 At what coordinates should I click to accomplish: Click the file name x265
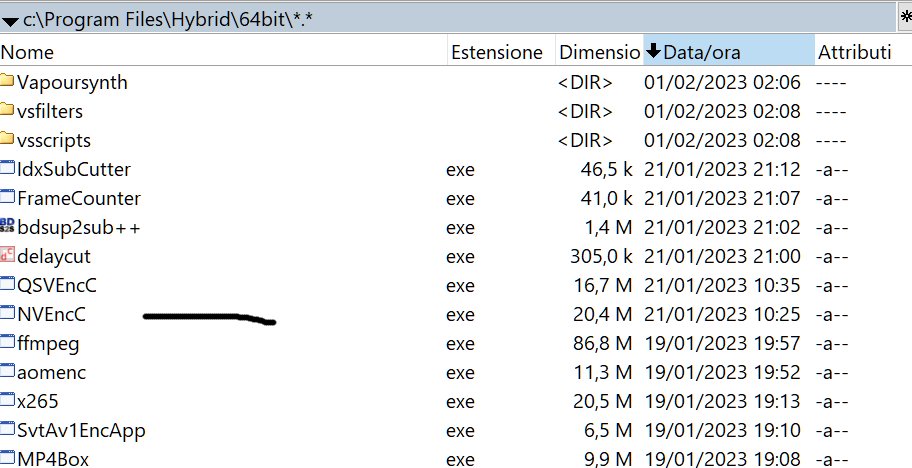(37, 401)
